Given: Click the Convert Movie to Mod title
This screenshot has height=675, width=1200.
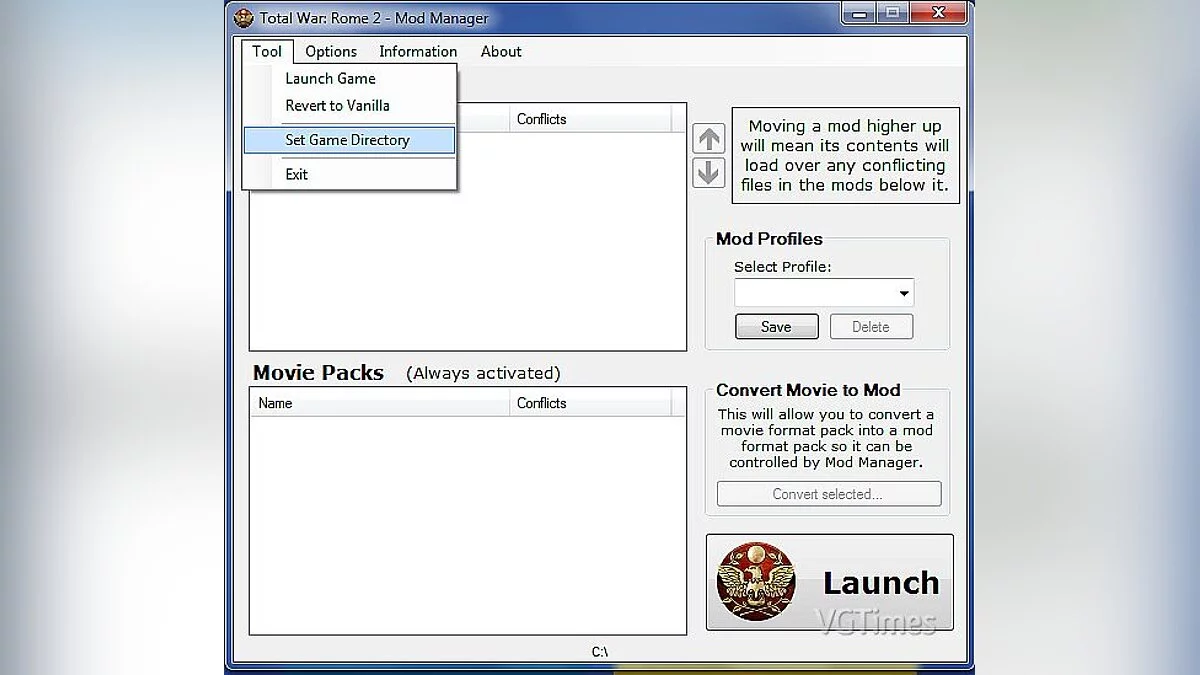Looking at the screenshot, I should pyautogui.click(x=808, y=390).
